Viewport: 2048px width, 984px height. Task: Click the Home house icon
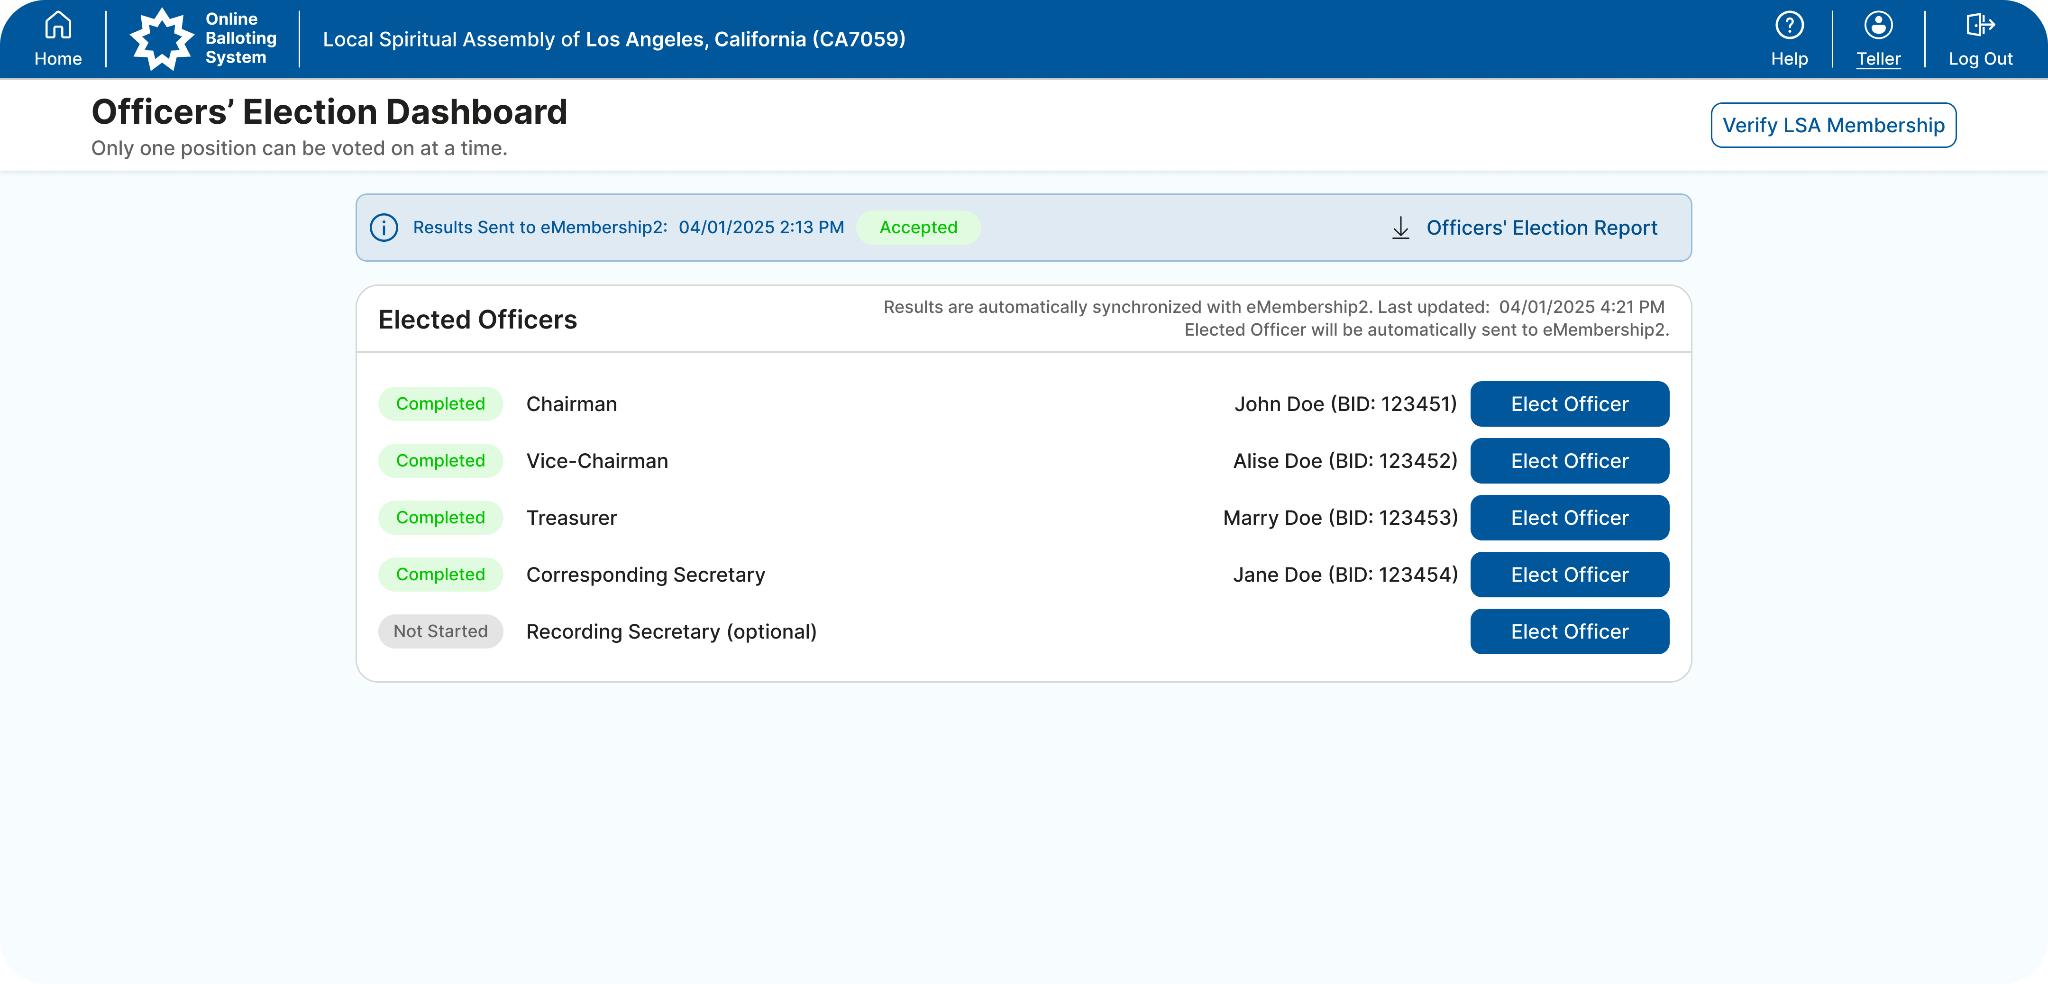pos(58,25)
